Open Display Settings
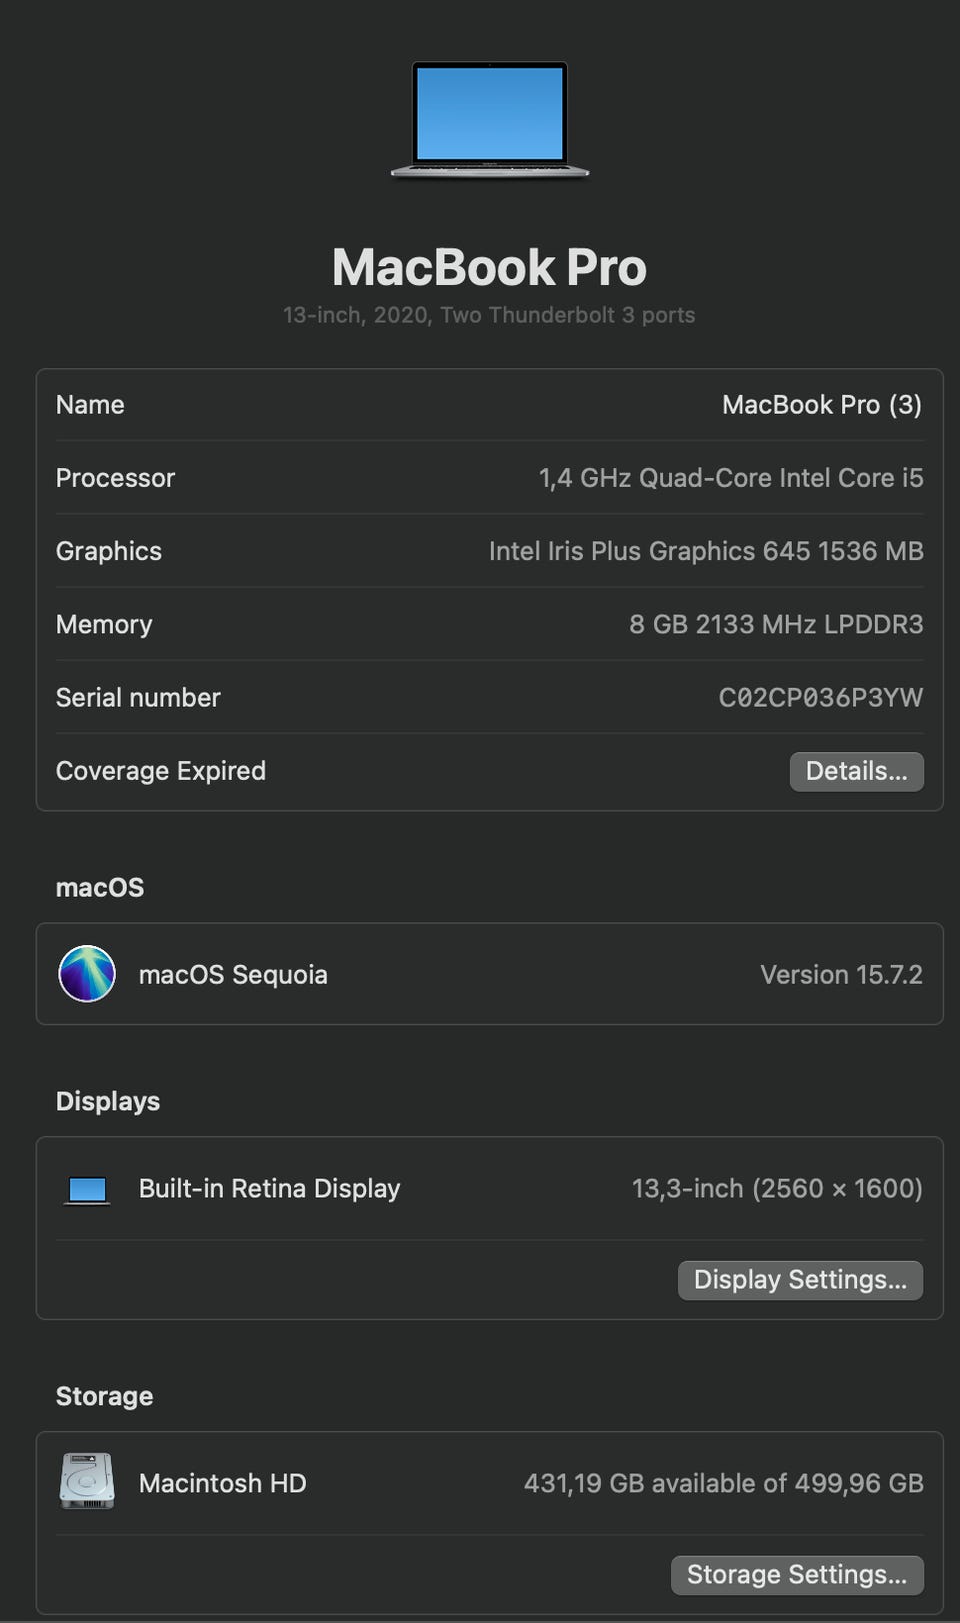 point(800,1280)
